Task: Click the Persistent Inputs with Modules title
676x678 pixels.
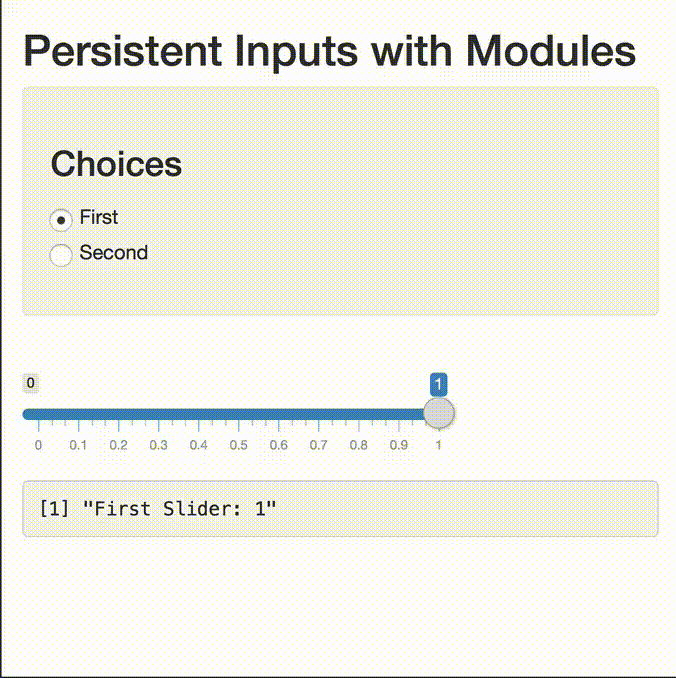Action: pos(330,51)
